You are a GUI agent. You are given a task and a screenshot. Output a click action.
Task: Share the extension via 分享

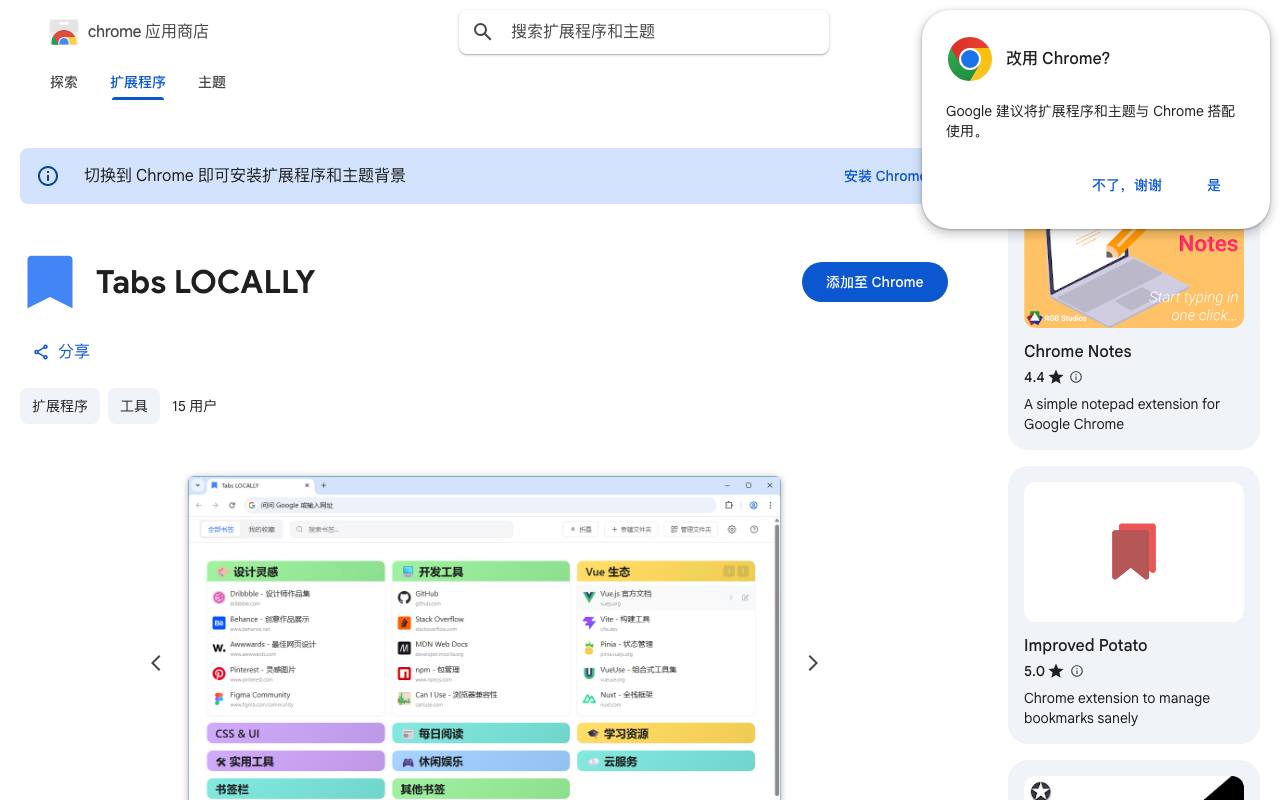pyautogui.click(x=61, y=352)
